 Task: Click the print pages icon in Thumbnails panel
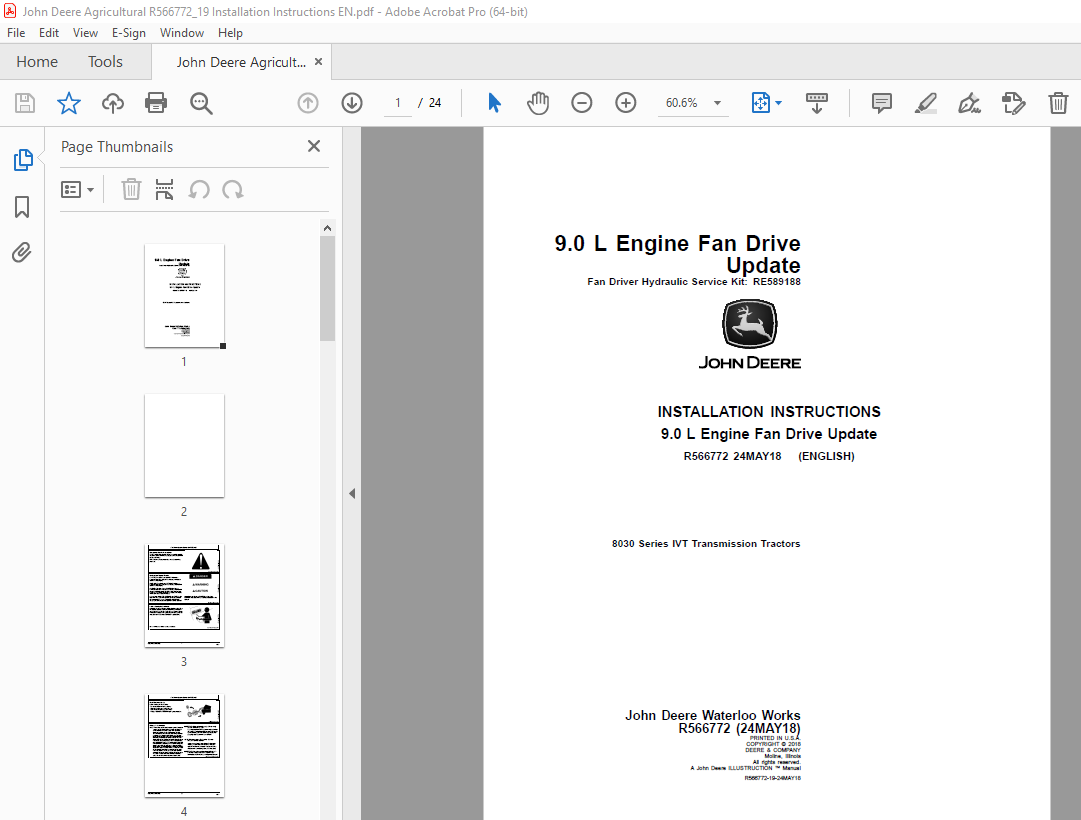(164, 190)
